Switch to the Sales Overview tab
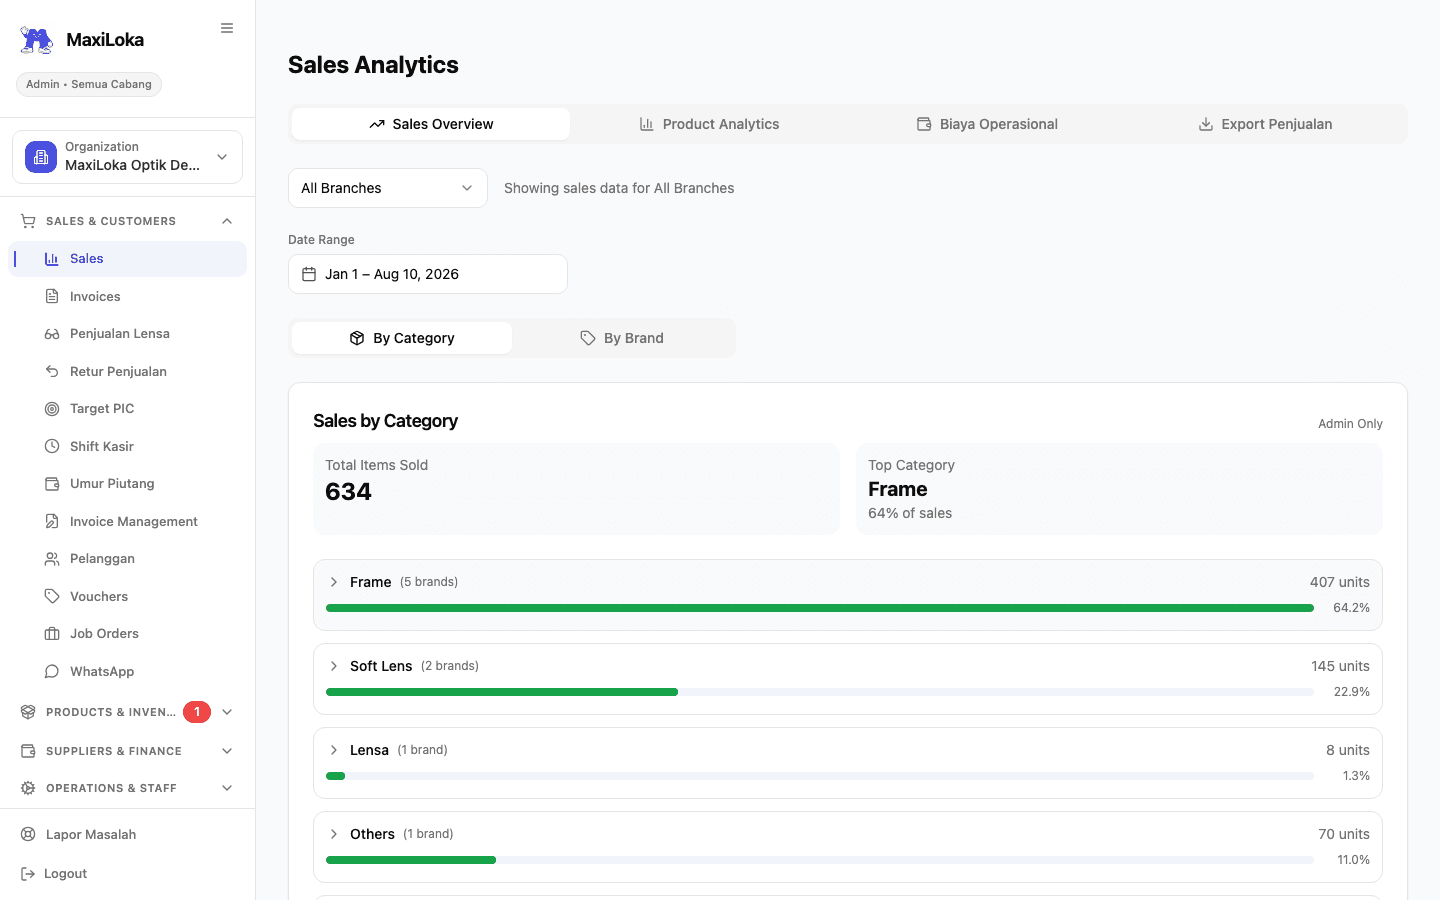This screenshot has height=900, width=1440. (x=431, y=124)
